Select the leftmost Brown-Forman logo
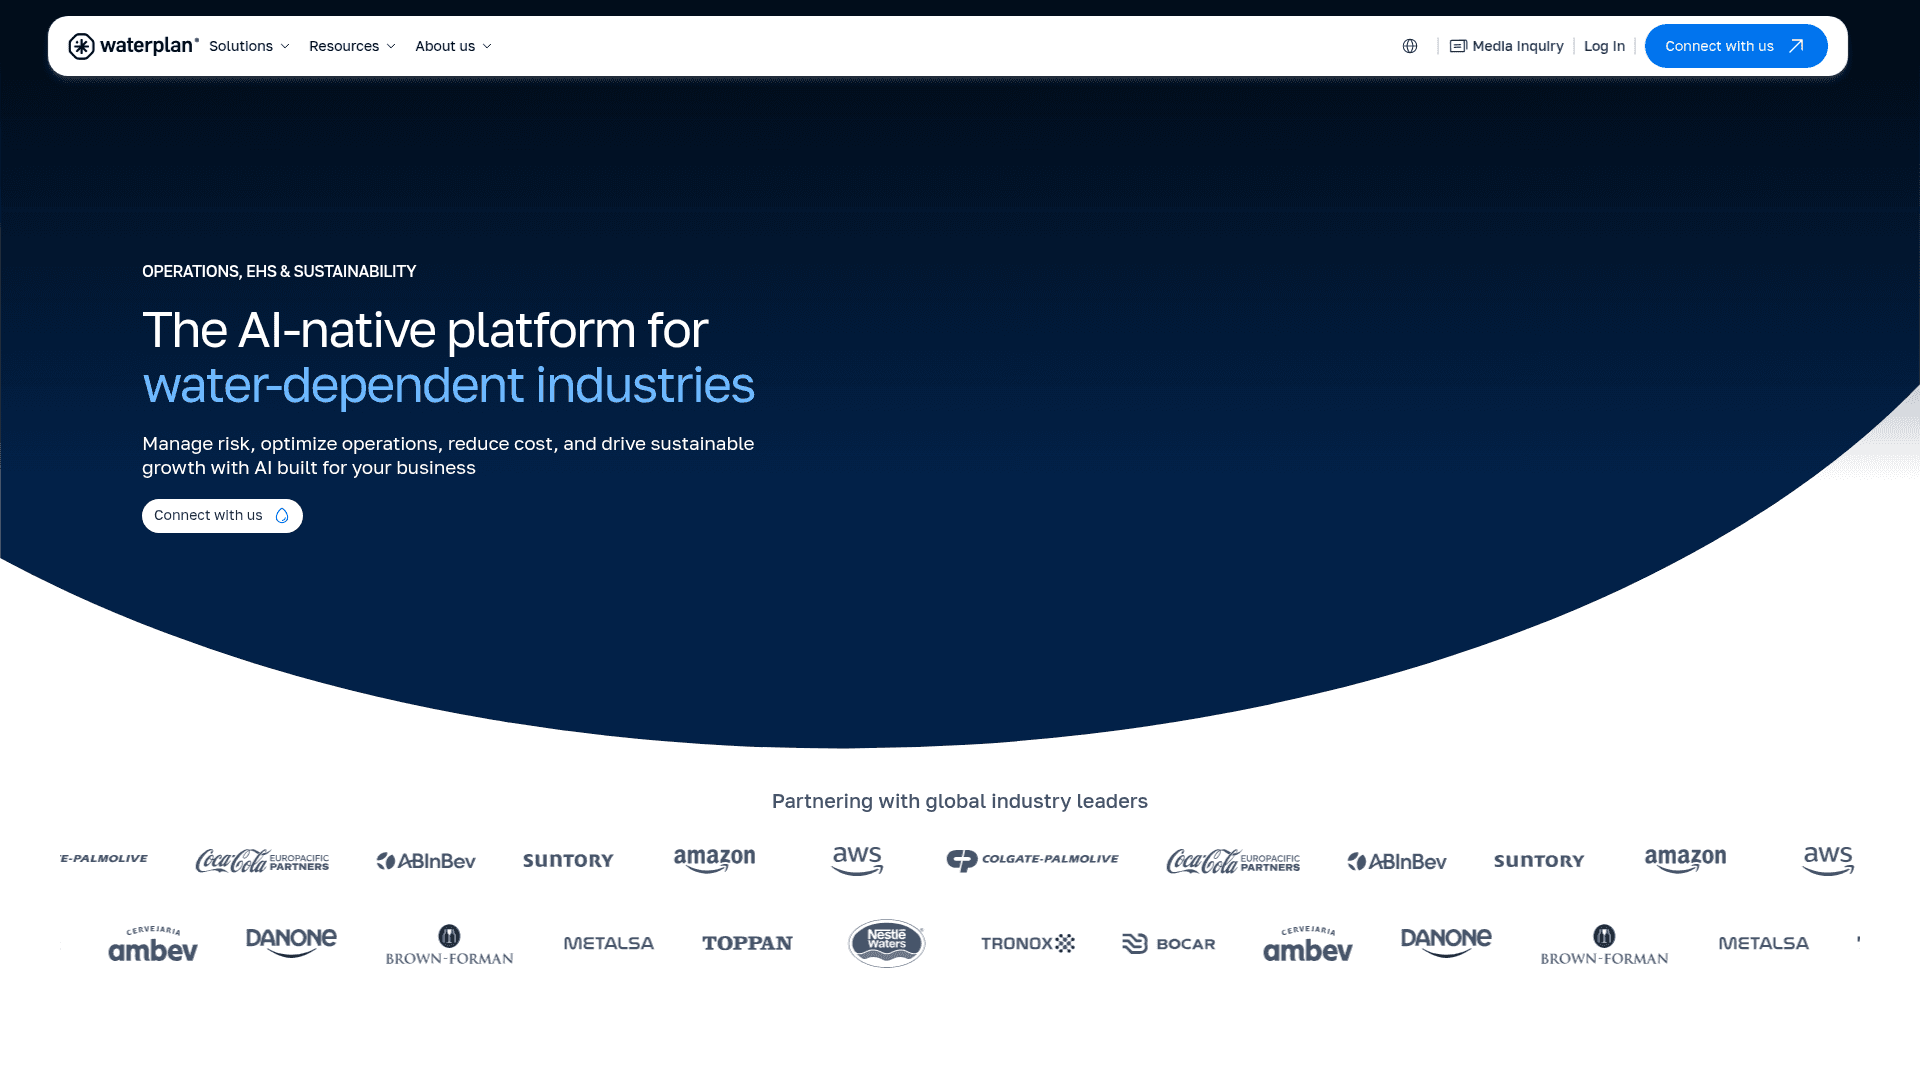This screenshot has width=1920, height=1080. tap(449, 944)
